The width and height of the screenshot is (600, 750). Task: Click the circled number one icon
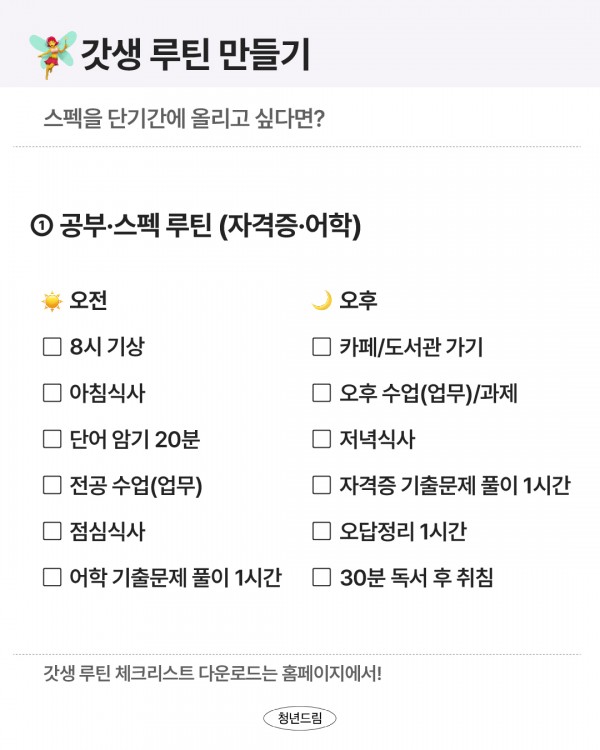coord(42,227)
